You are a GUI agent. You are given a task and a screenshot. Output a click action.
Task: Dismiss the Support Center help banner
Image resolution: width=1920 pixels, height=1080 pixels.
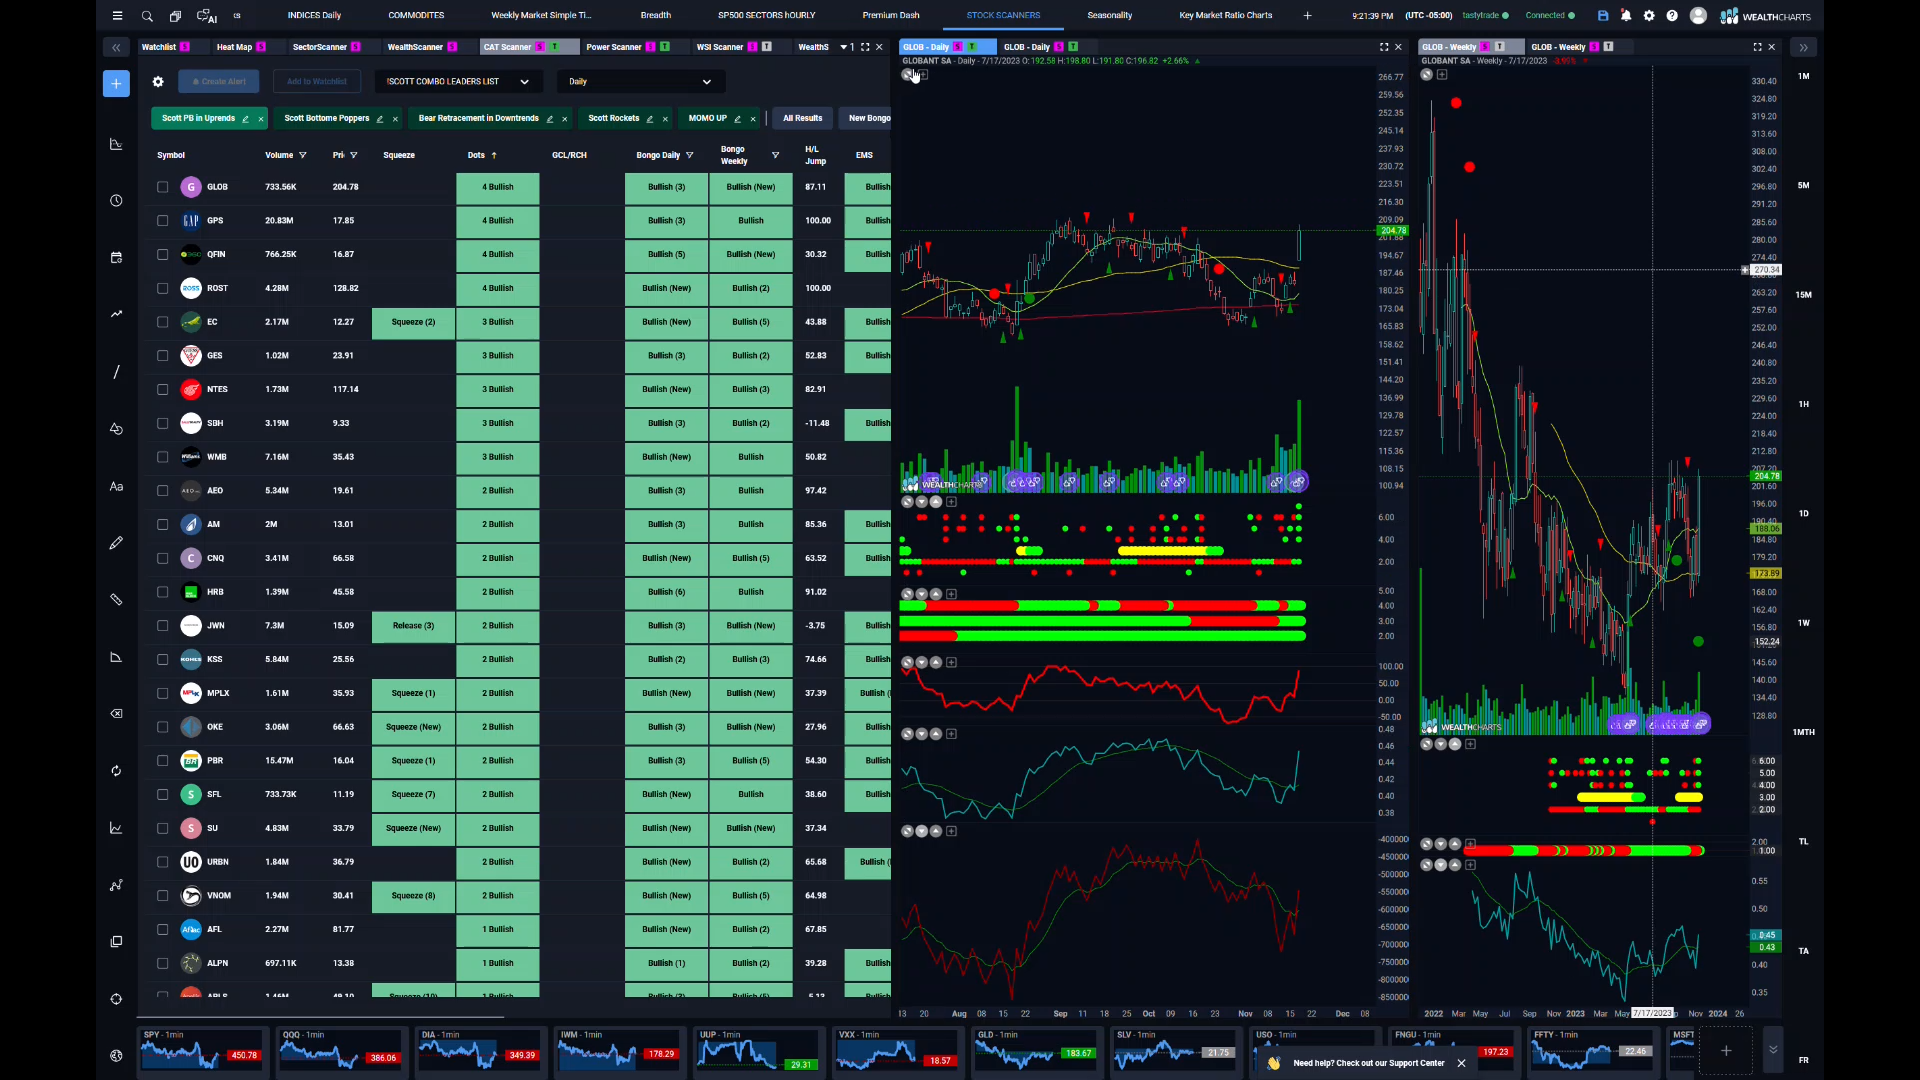1461,1064
